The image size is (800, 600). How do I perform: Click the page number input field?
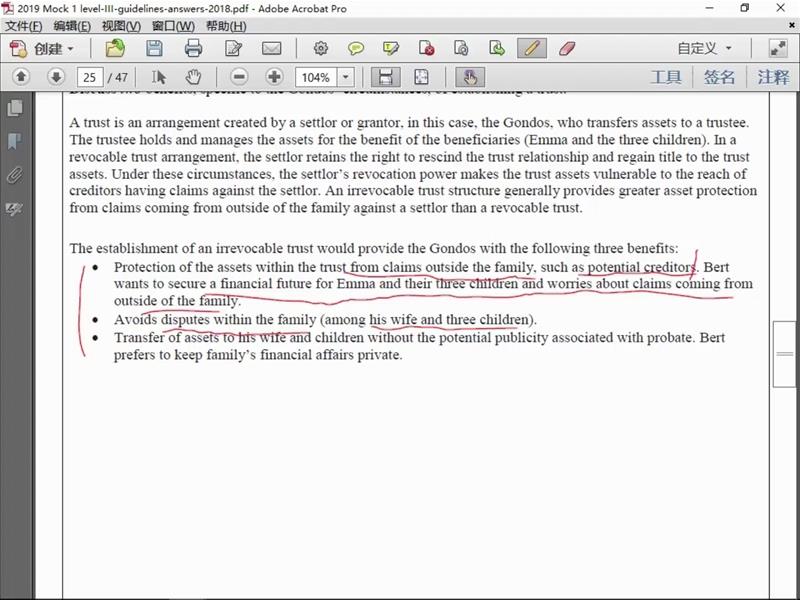(x=90, y=77)
